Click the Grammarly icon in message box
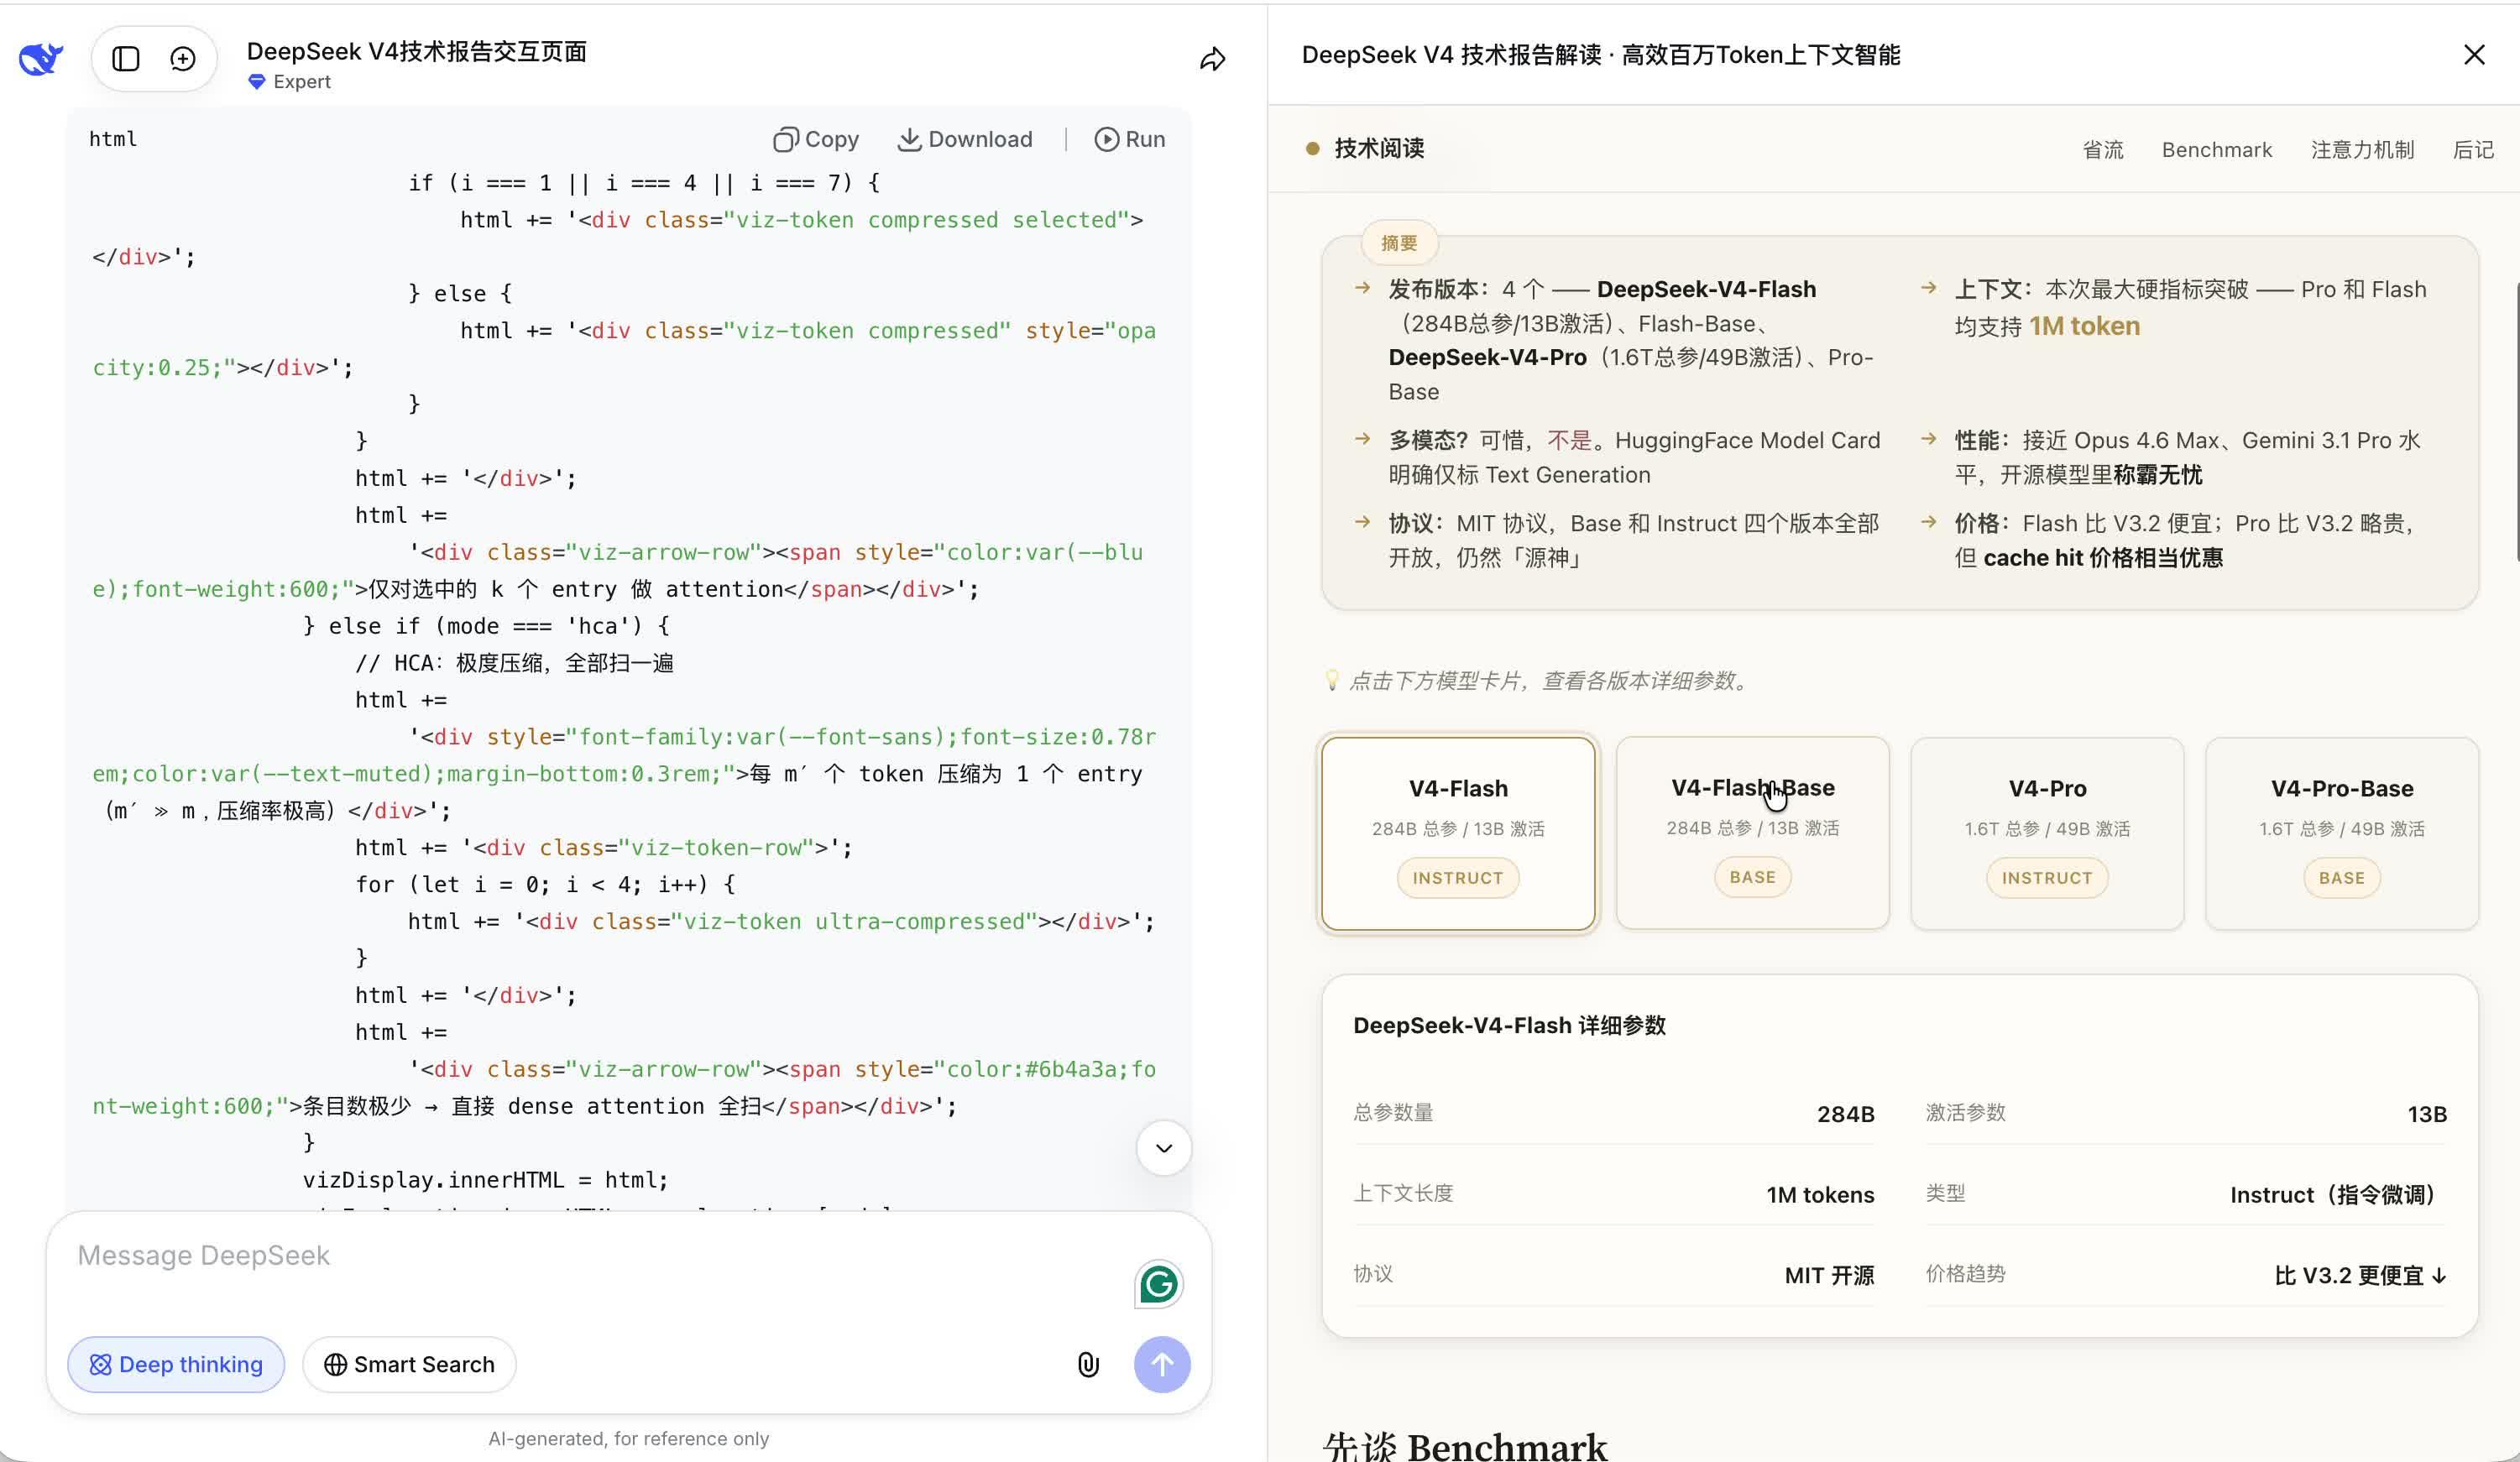Screen dimensions: 2520x1462 pyautogui.click(x=1158, y=1284)
